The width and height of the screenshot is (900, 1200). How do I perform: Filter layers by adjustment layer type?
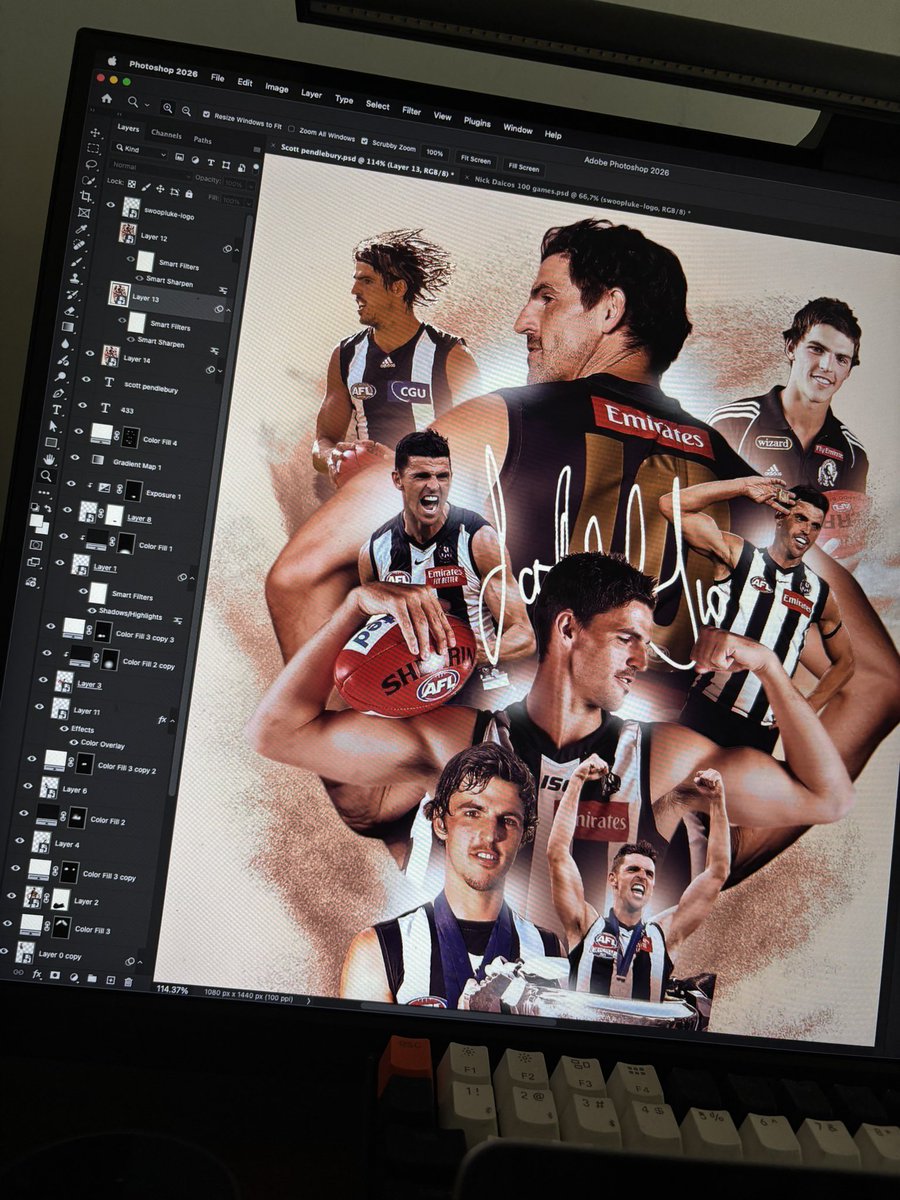(195, 160)
